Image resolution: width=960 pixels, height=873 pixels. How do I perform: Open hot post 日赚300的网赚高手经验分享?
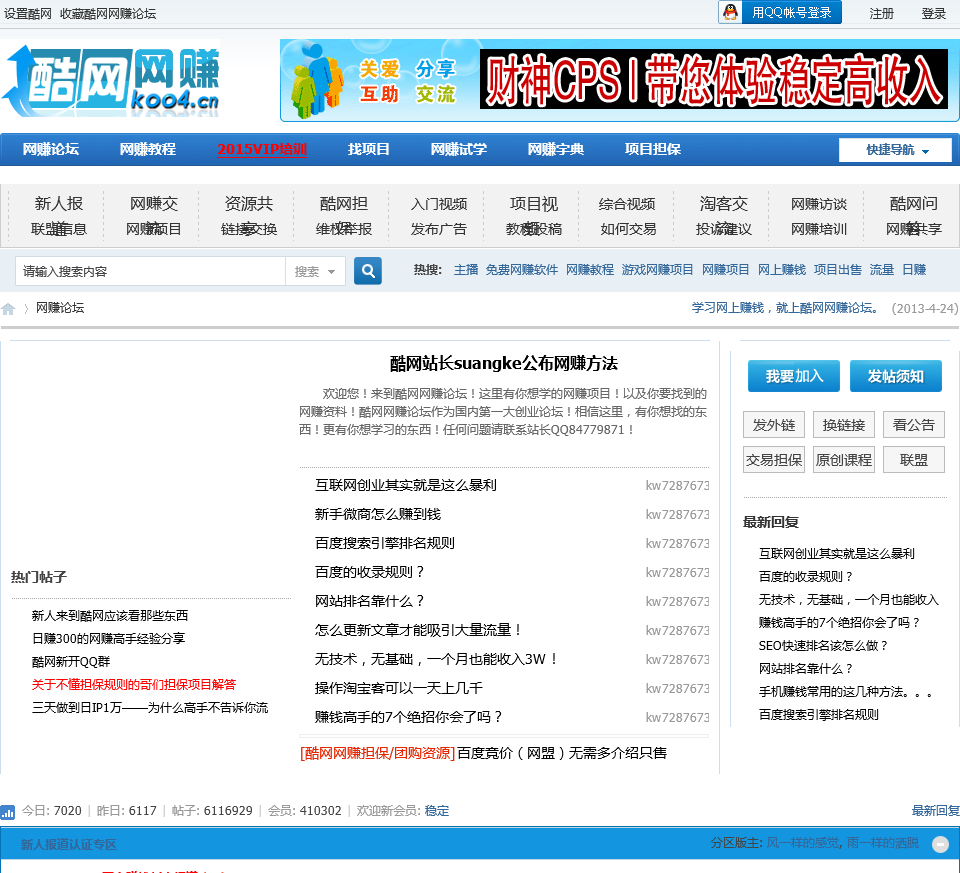(108, 639)
